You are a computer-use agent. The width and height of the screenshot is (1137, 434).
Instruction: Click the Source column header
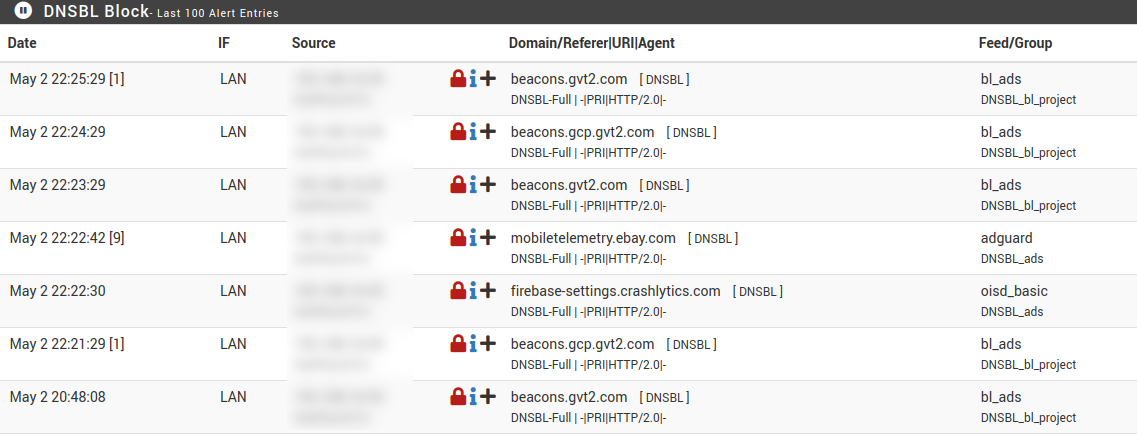tap(313, 43)
